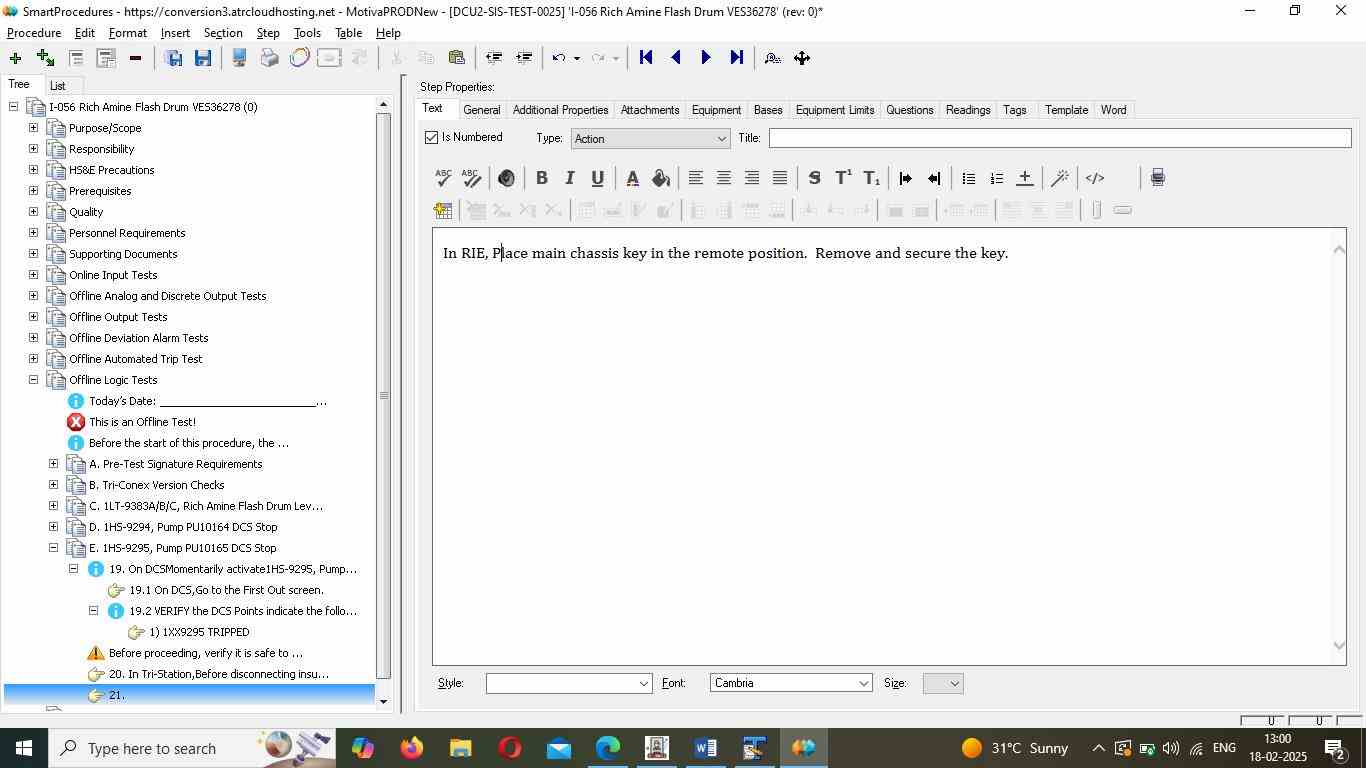Screen dimensions: 1366x768
Task: Uncheck the Is Numbered checkbox
Action: (x=432, y=138)
